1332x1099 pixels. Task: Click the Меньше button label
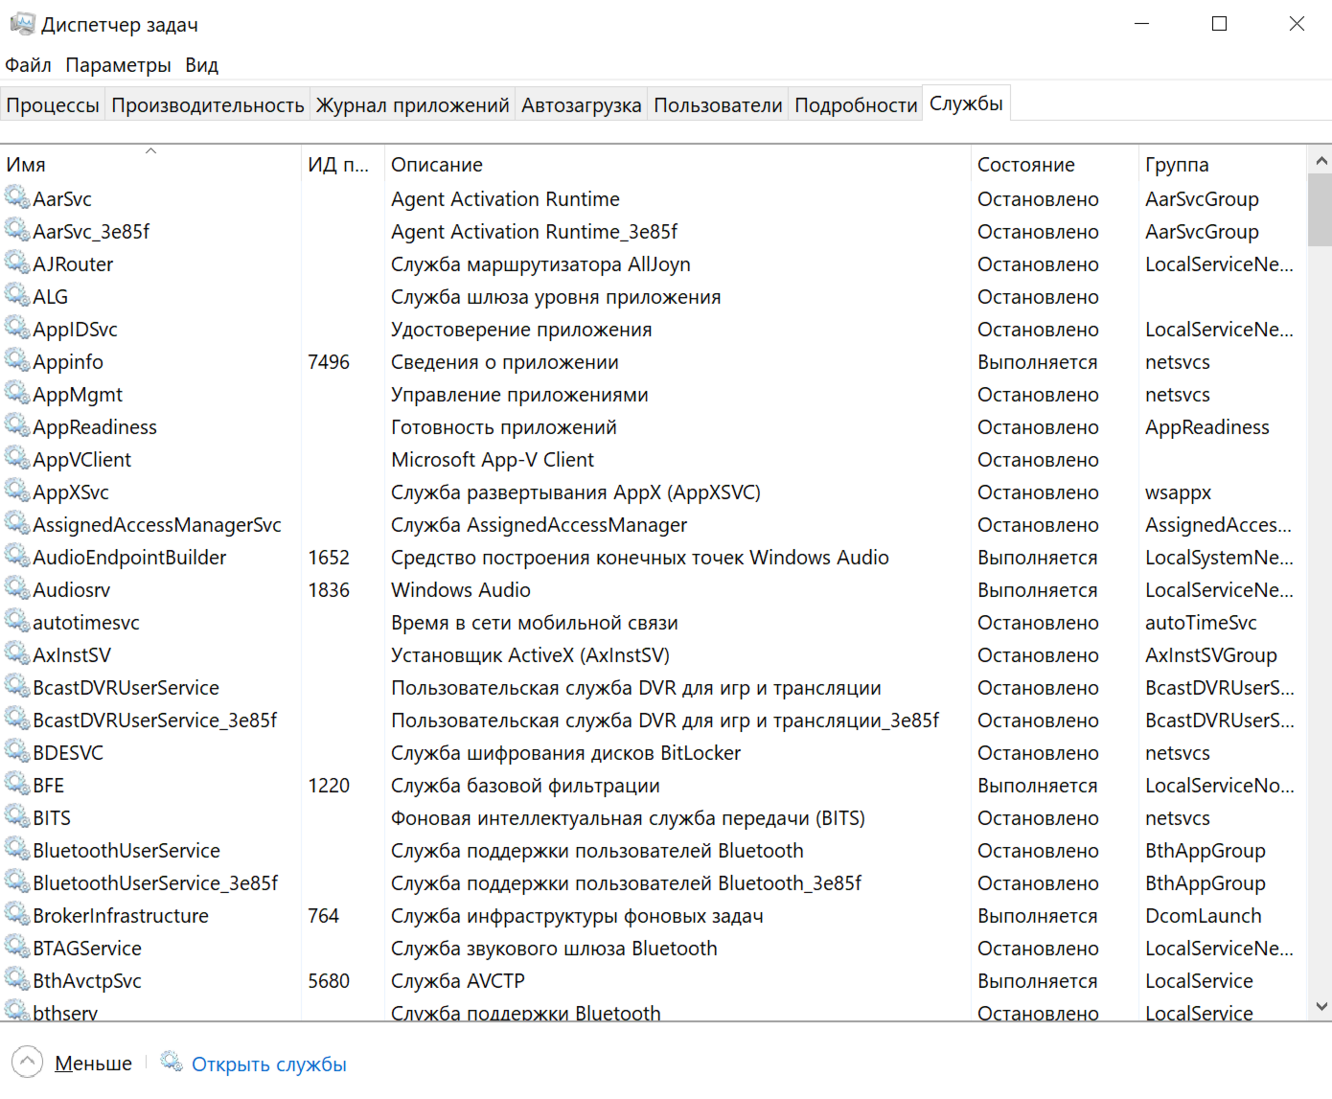[93, 1064]
